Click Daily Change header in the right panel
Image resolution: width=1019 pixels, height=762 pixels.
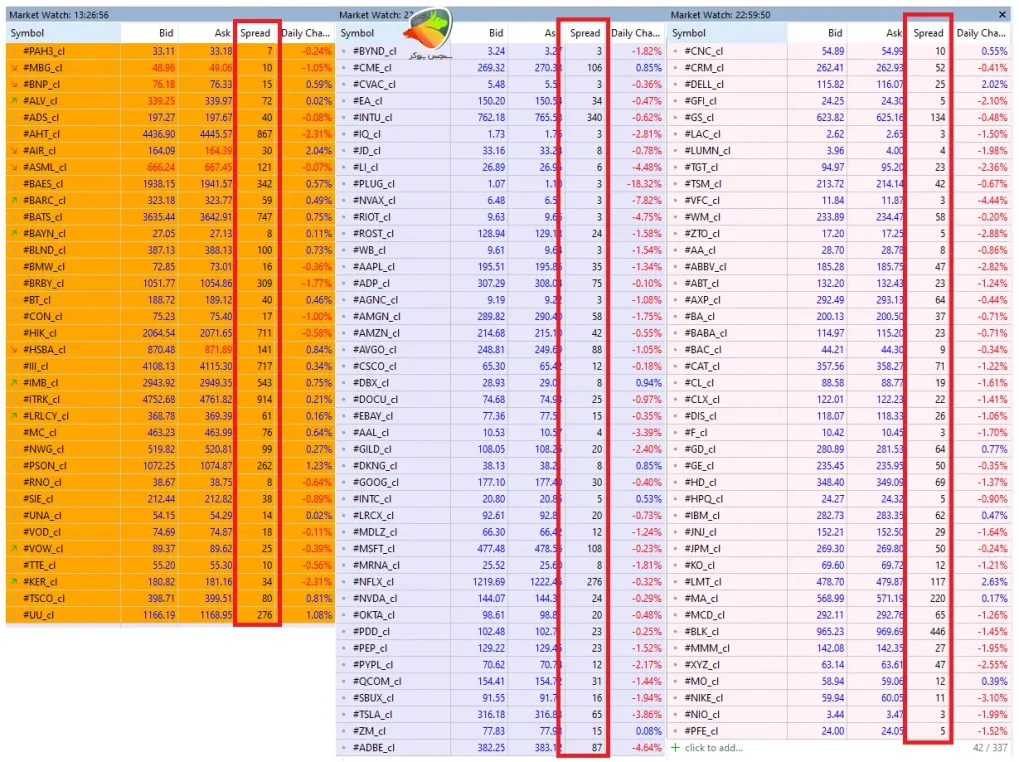981,33
